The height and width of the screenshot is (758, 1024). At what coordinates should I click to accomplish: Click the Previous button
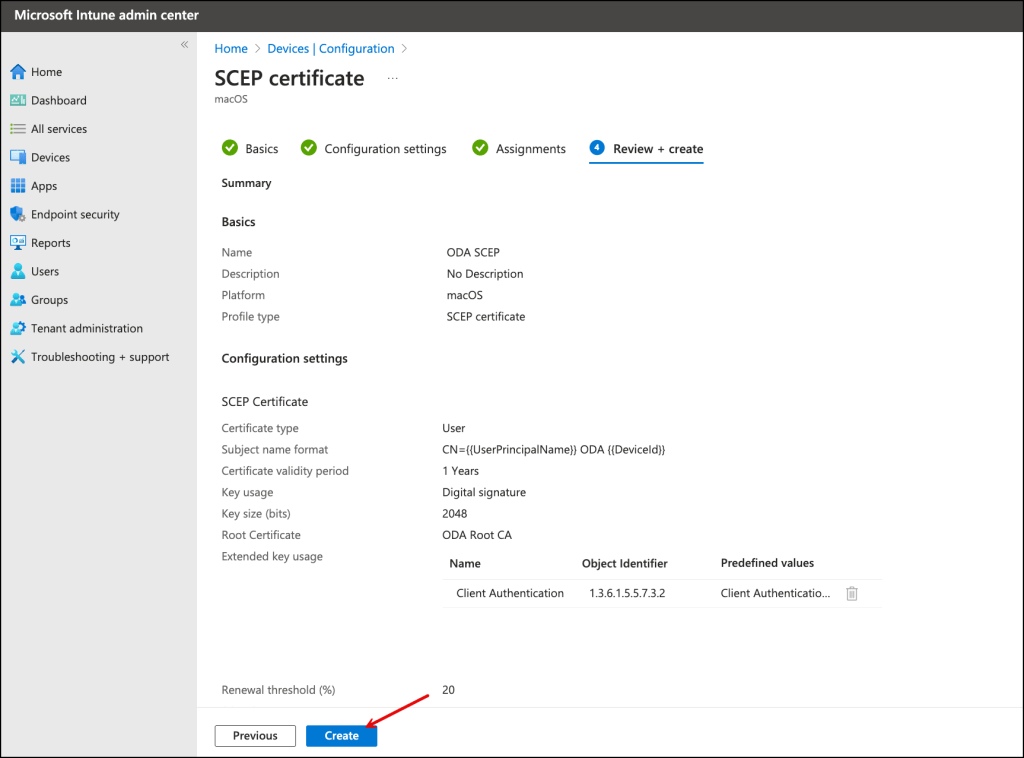click(x=255, y=736)
